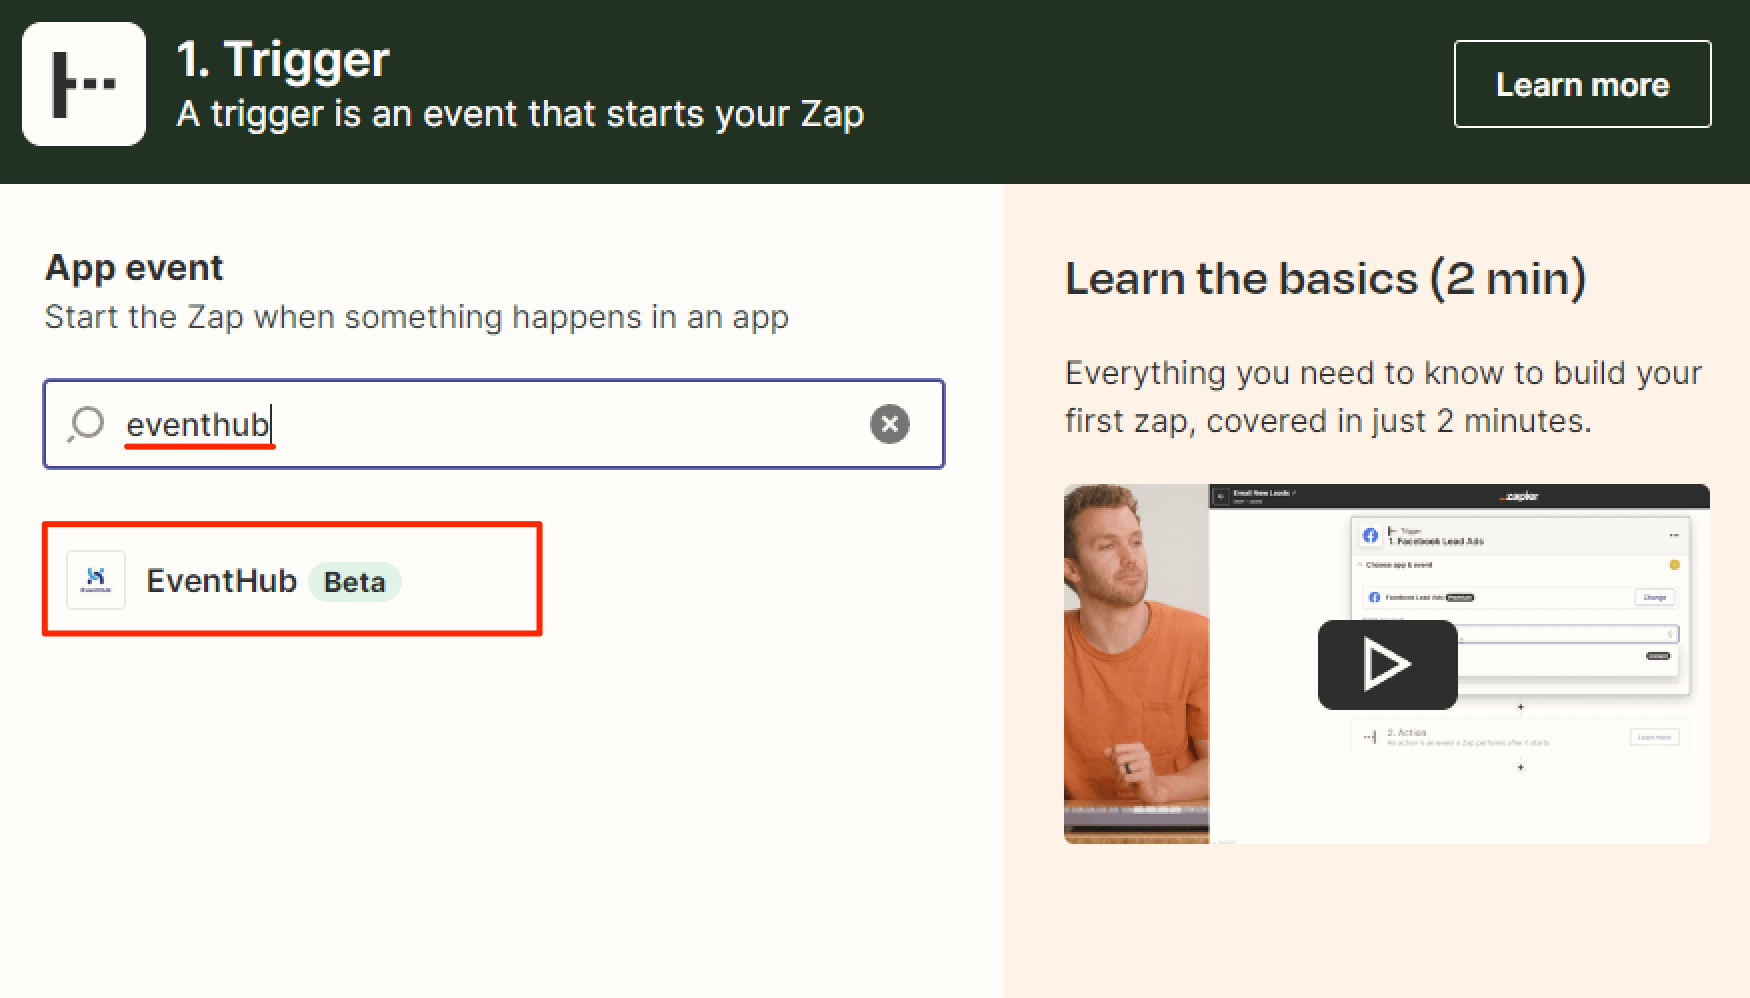
Task: Clear the search with the X icon
Action: point(889,424)
